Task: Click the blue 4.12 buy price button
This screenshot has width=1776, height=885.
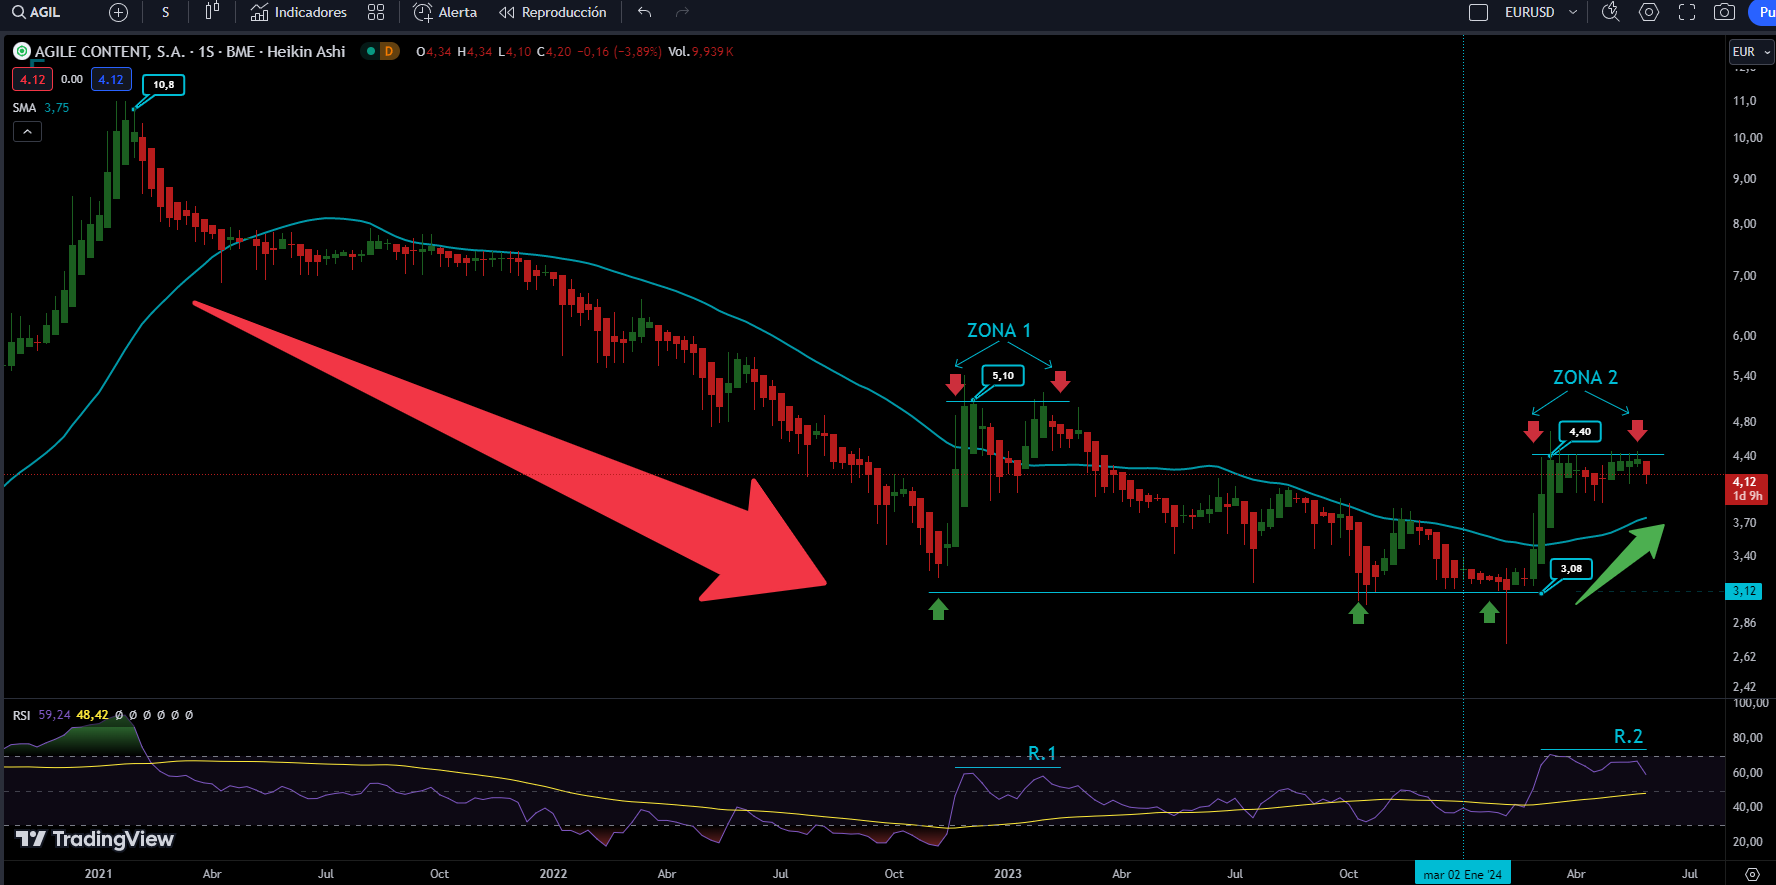Action: point(111,79)
